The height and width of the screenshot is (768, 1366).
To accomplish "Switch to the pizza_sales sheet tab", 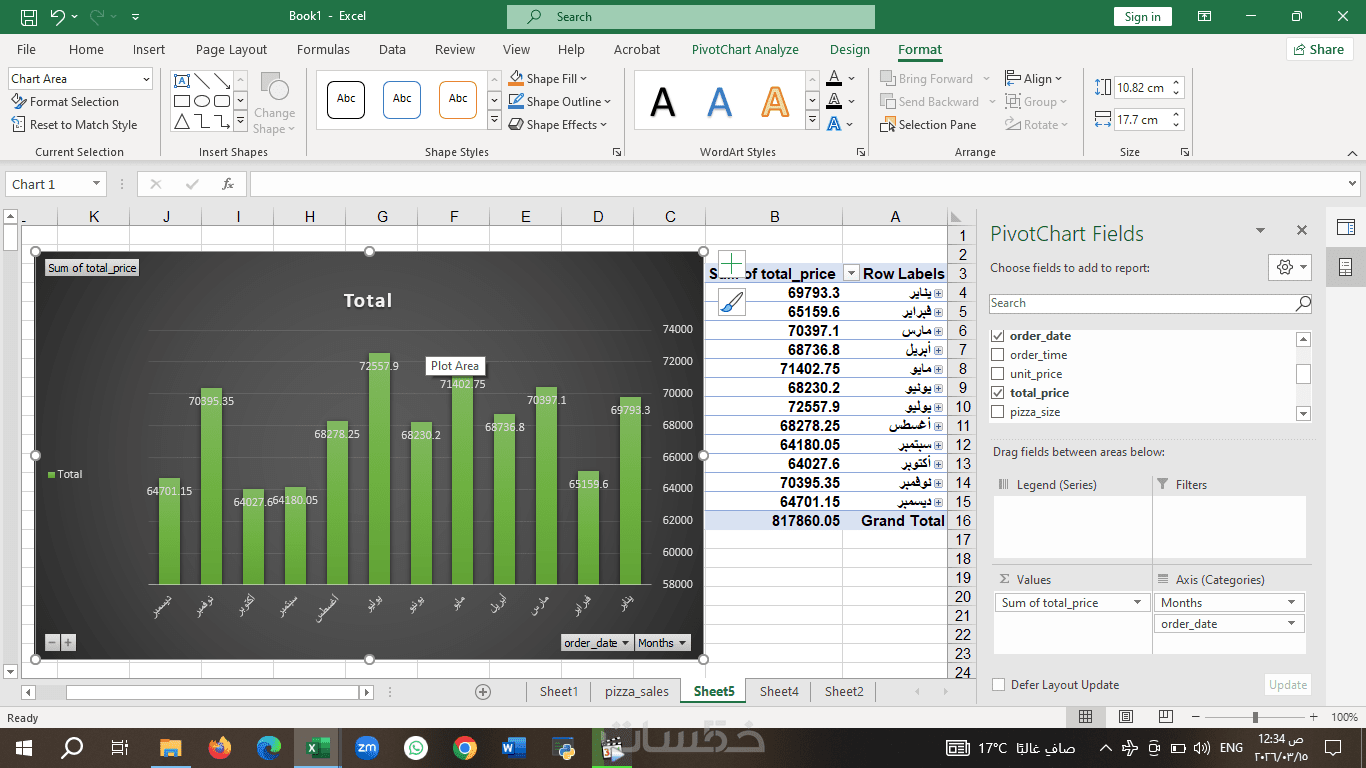I will point(637,691).
